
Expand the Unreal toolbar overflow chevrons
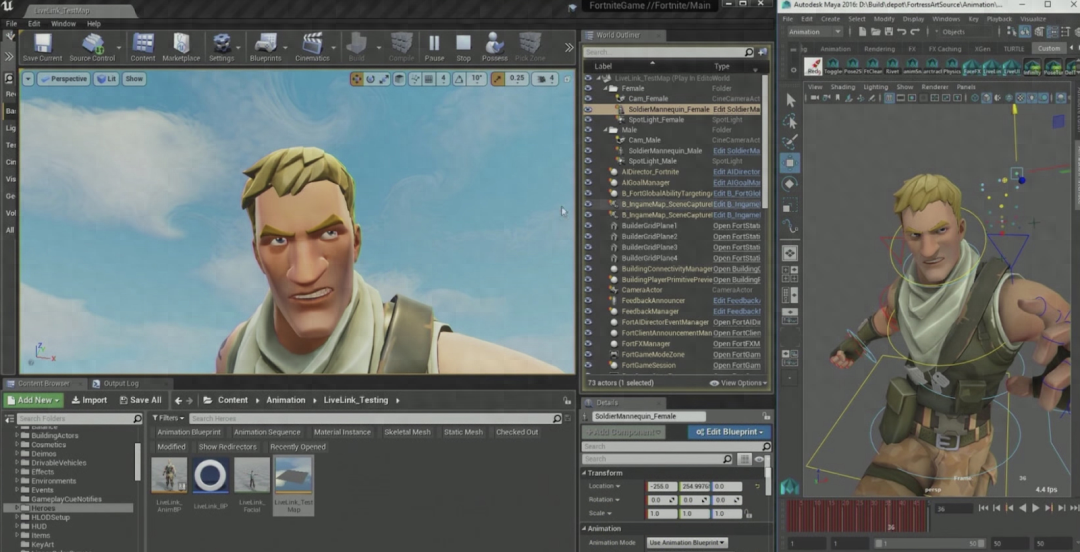tap(569, 48)
